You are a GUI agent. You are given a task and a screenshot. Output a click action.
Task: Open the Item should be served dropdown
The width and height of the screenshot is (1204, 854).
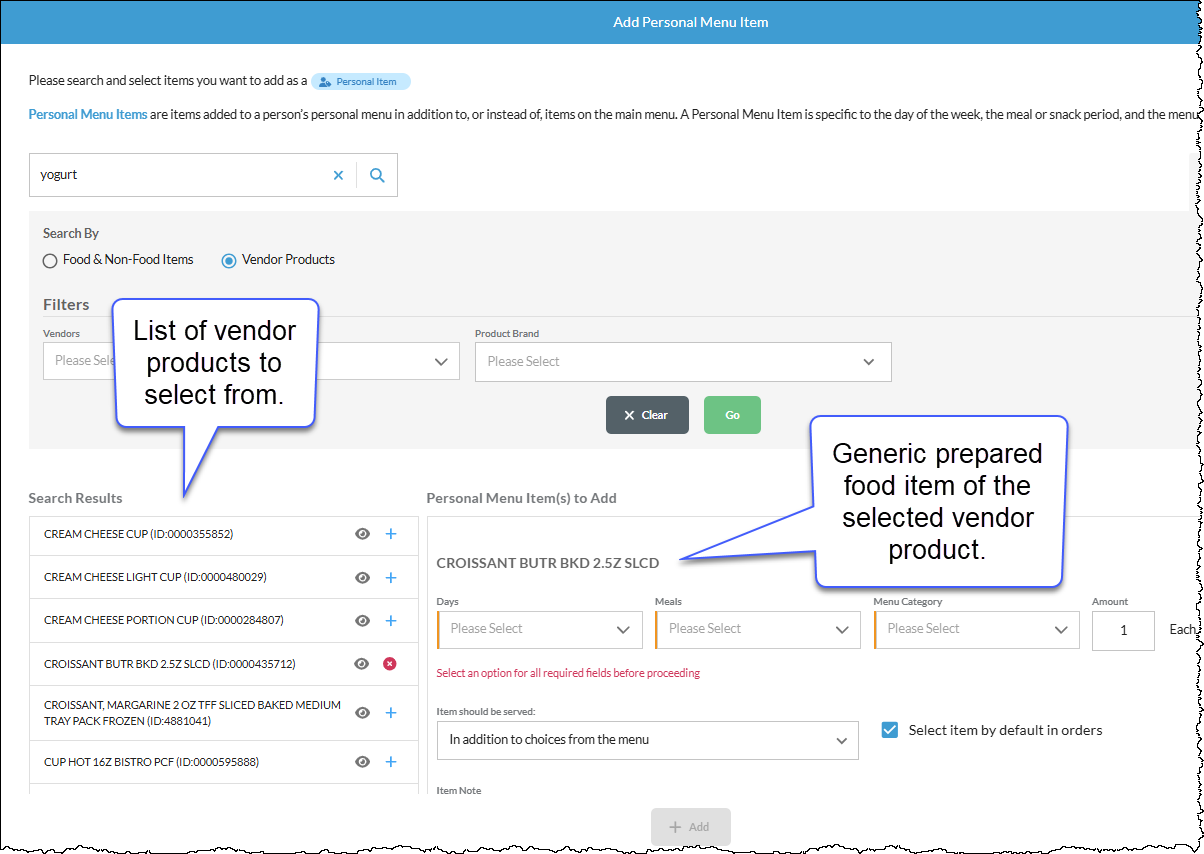pos(648,740)
